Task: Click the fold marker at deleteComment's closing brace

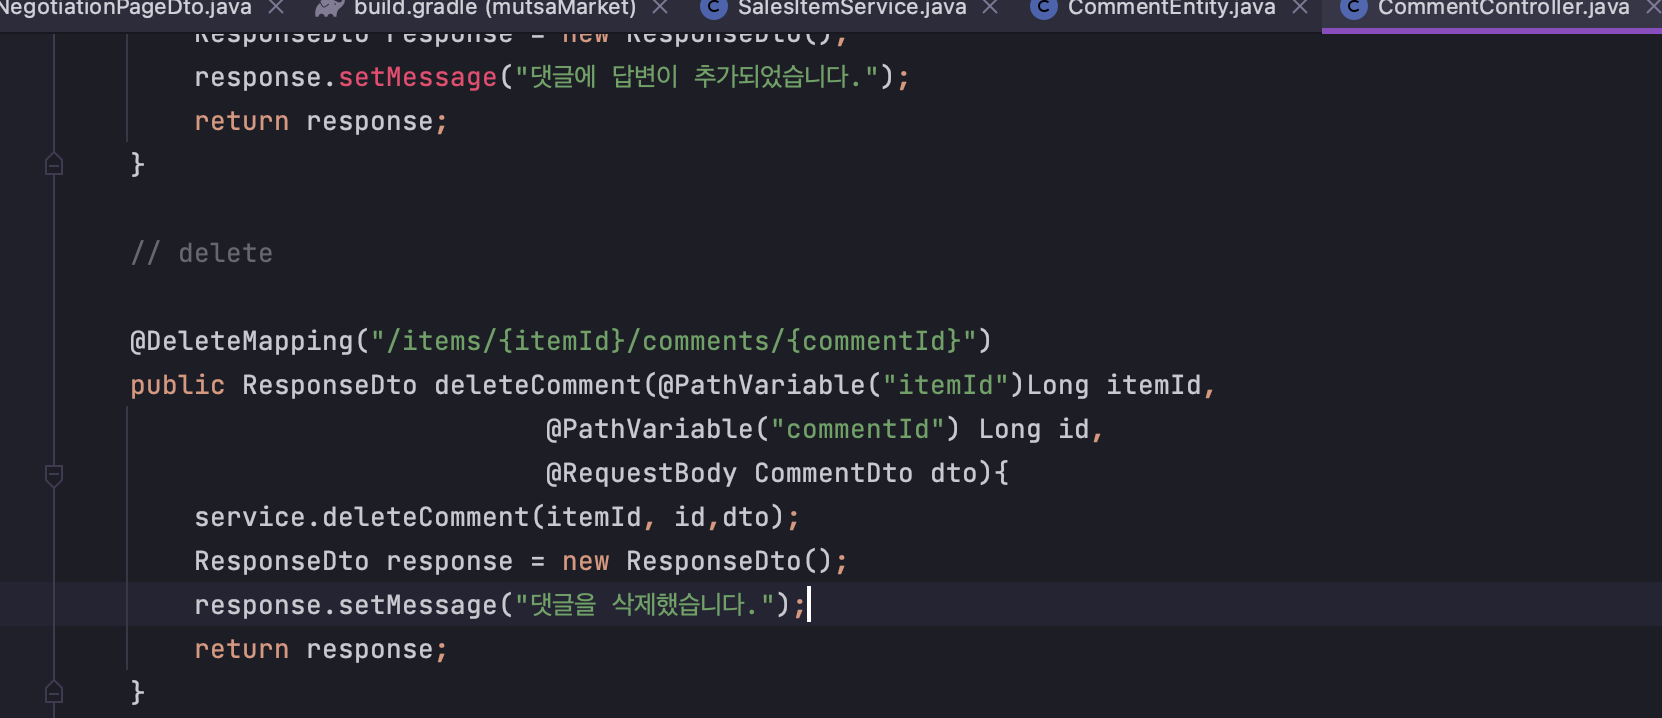Action: 54,692
